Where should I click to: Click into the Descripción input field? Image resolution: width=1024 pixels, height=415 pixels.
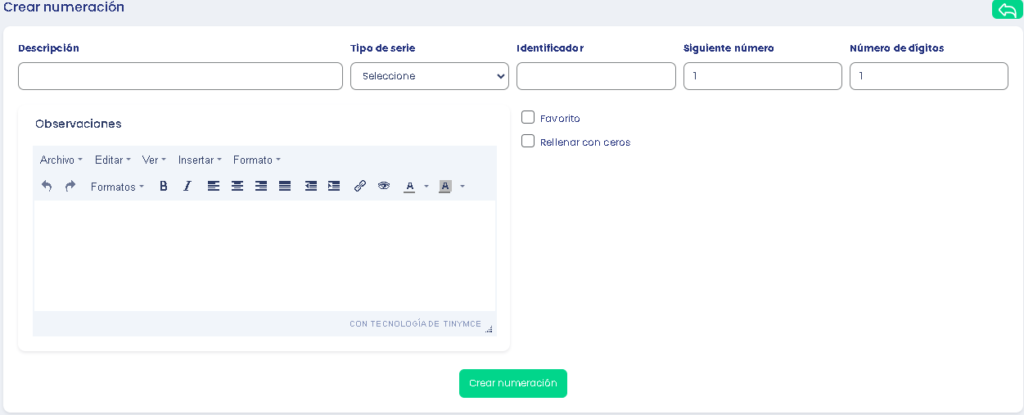(180, 76)
